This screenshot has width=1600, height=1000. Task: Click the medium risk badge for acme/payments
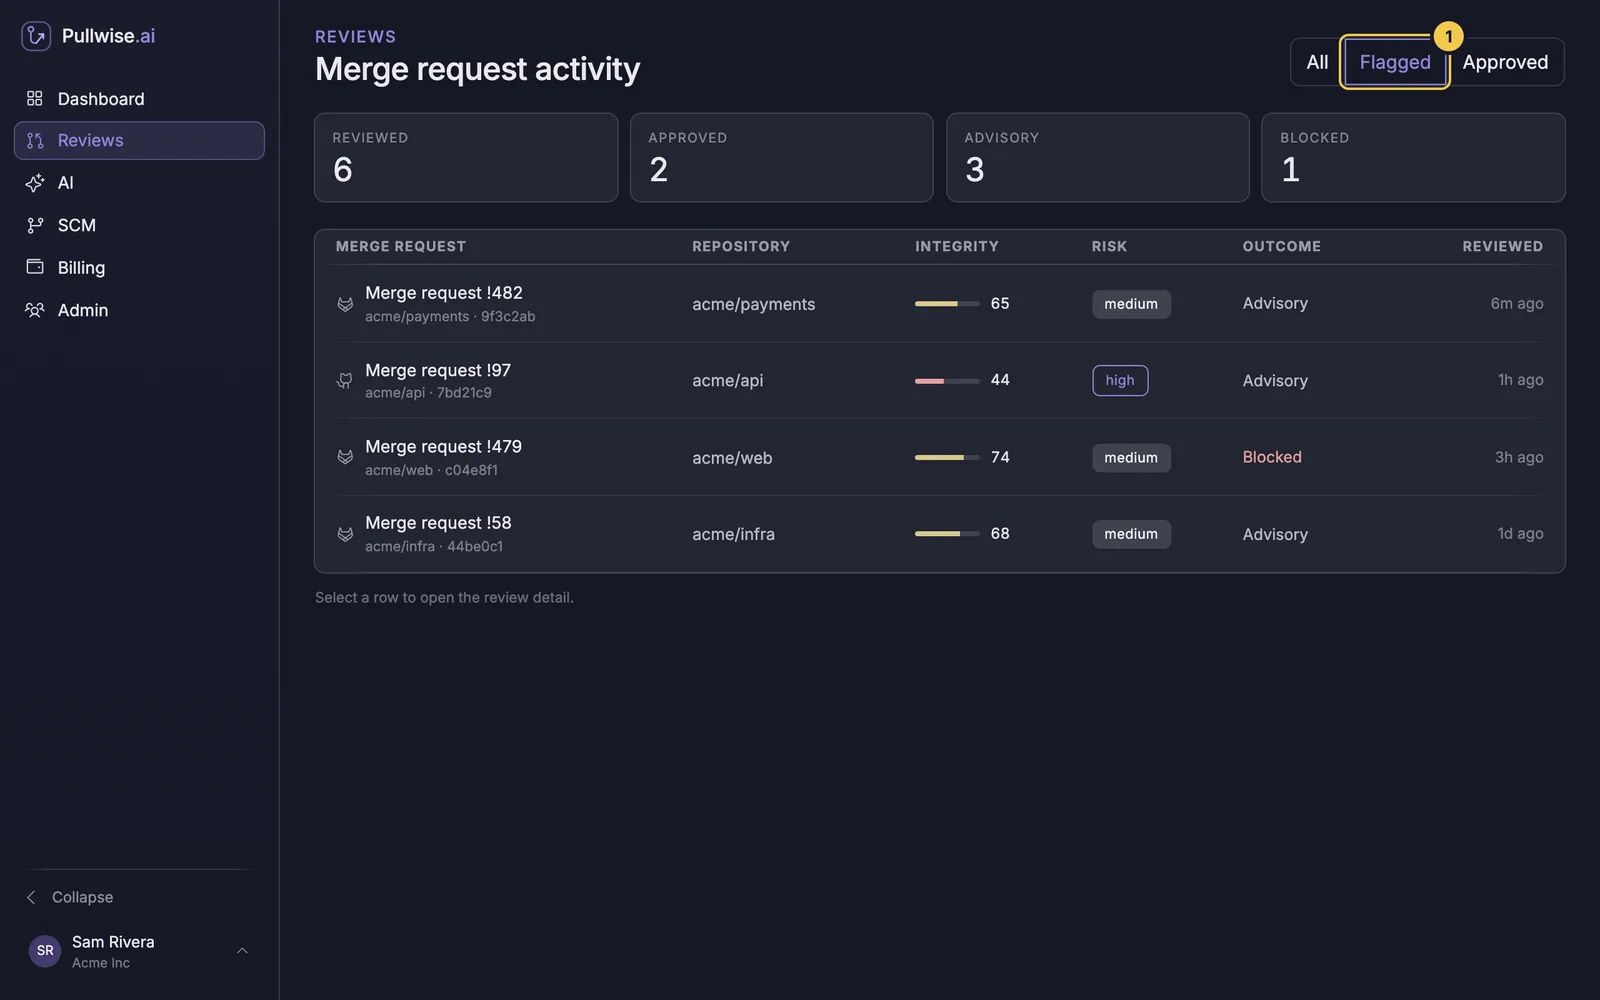(1131, 304)
